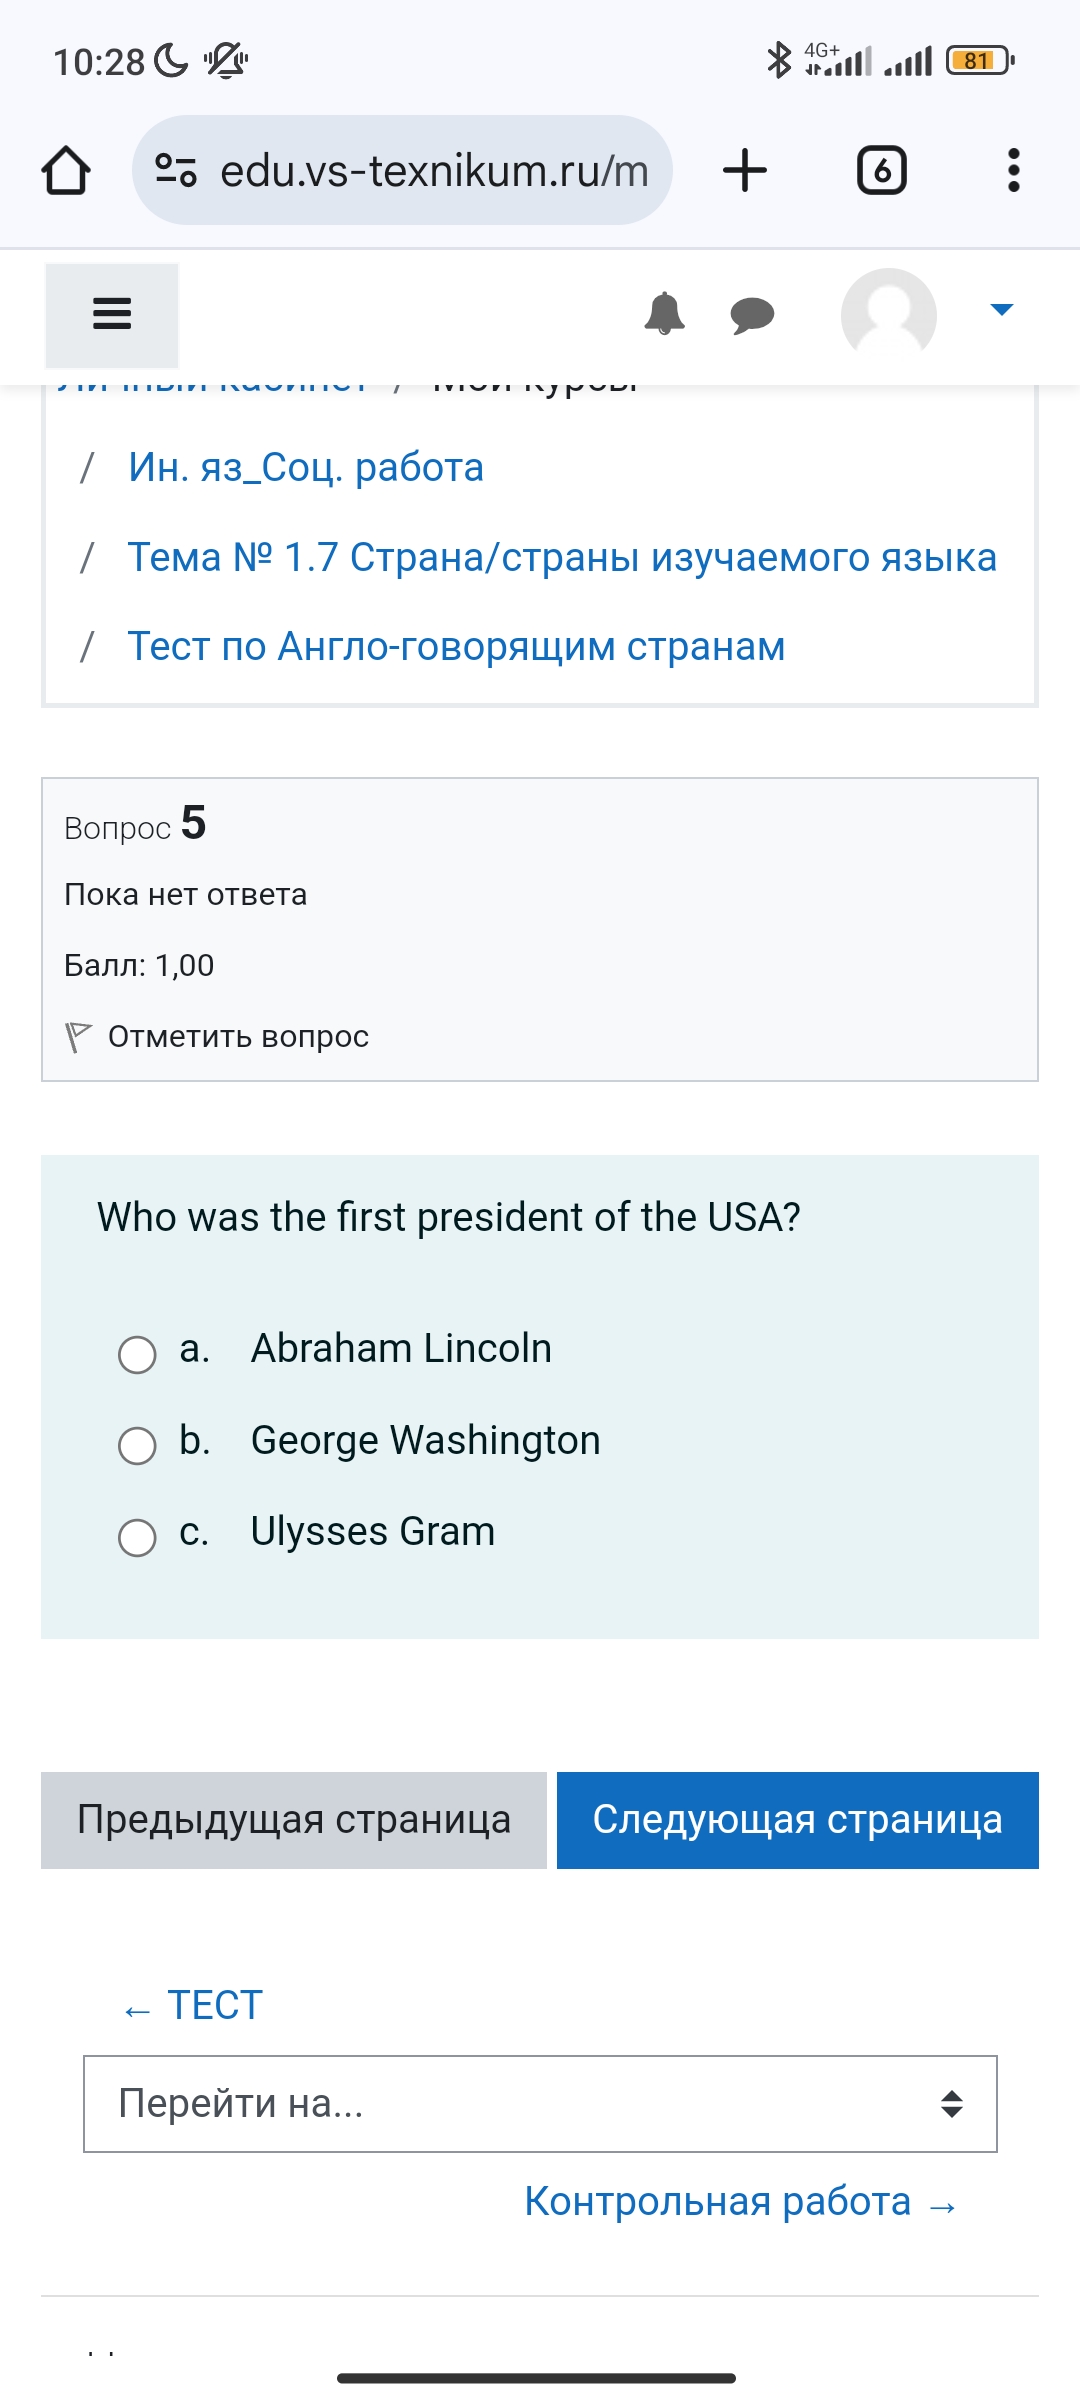
Task: Open the browser three-dot menu
Action: click(x=1014, y=170)
